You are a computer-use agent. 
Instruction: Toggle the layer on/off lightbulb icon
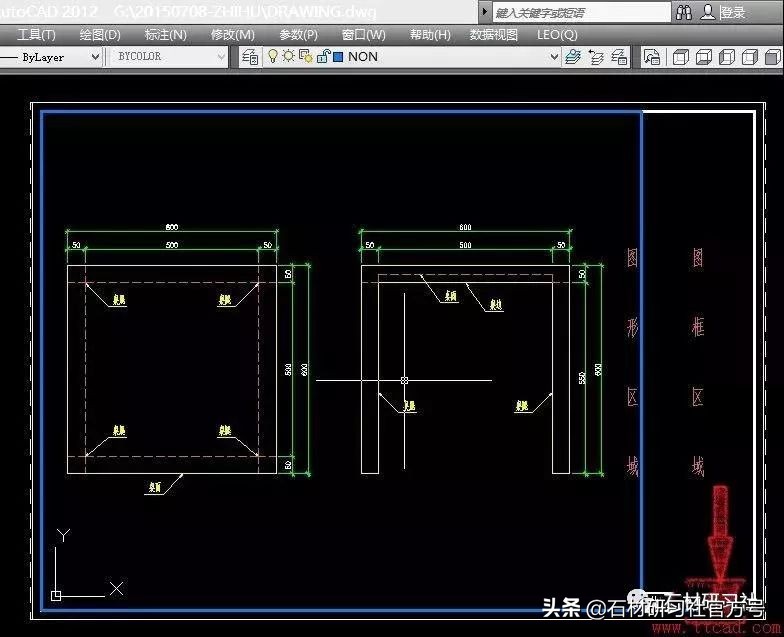[x=272, y=57]
